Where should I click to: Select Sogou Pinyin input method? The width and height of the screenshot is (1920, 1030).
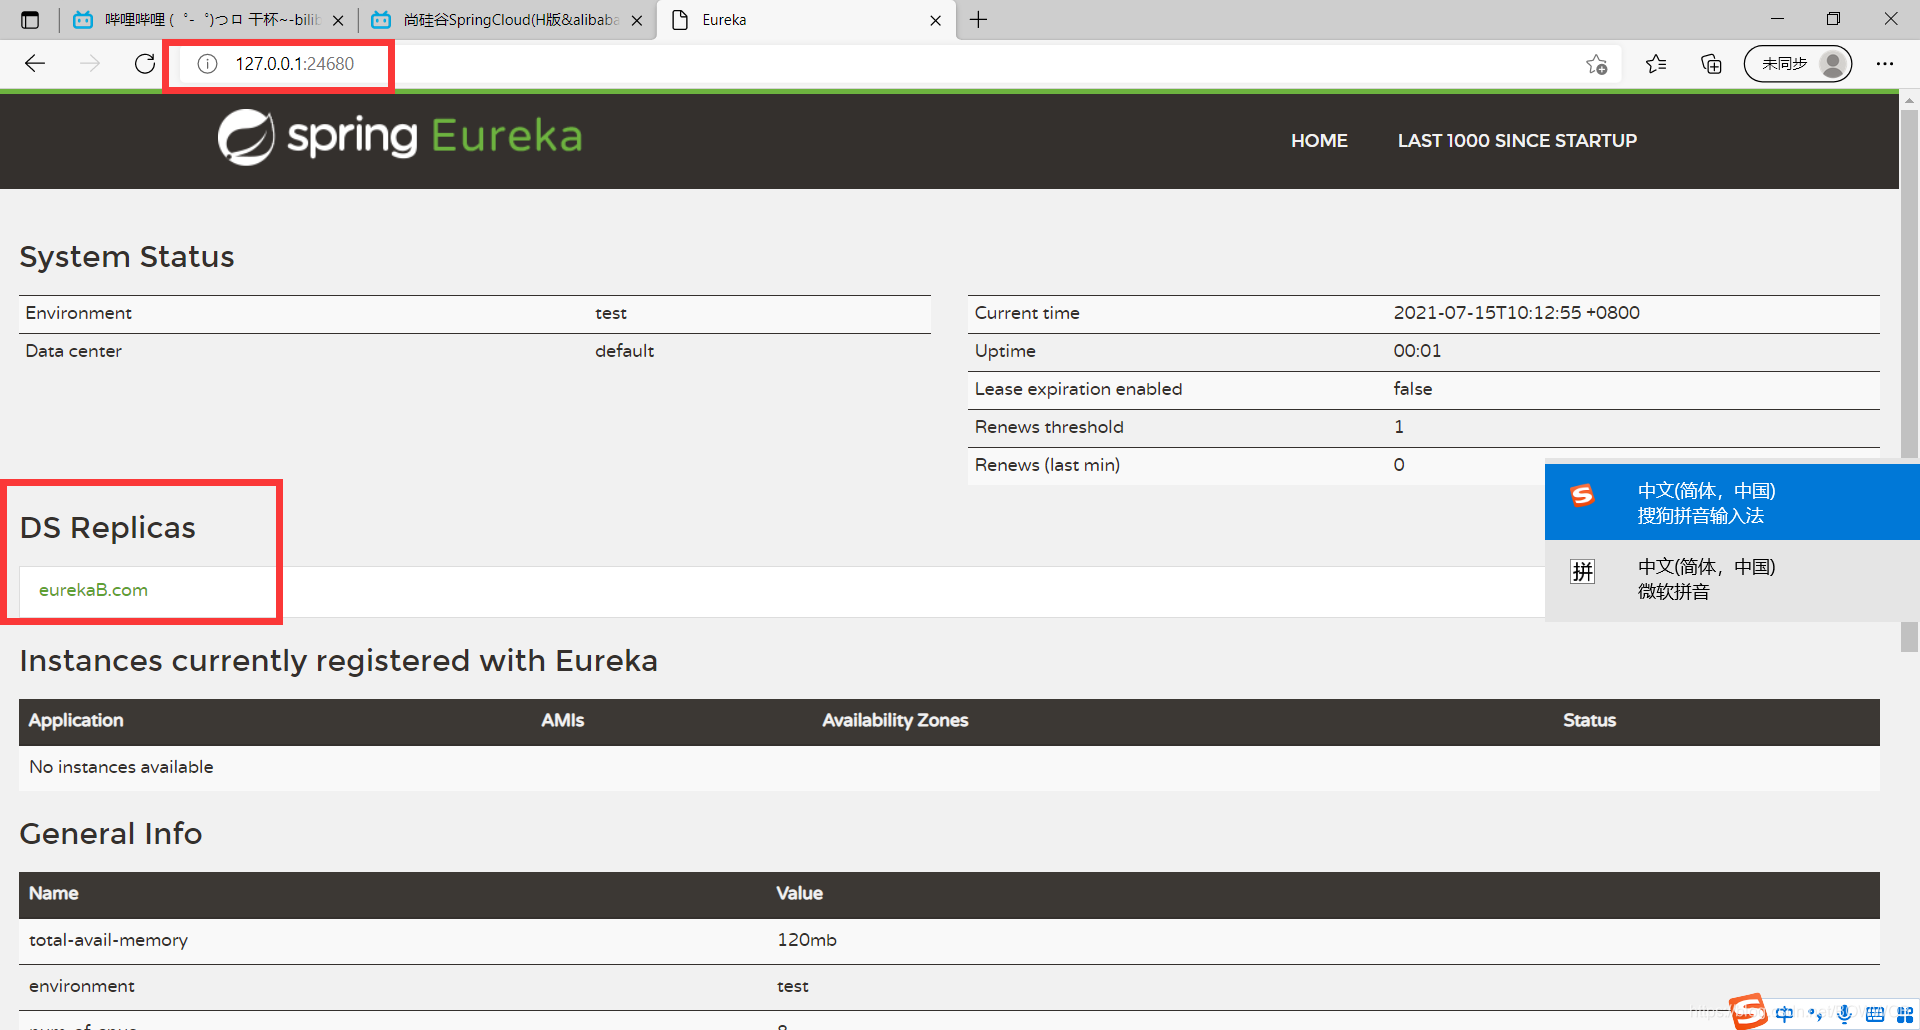(x=1732, y=502)
